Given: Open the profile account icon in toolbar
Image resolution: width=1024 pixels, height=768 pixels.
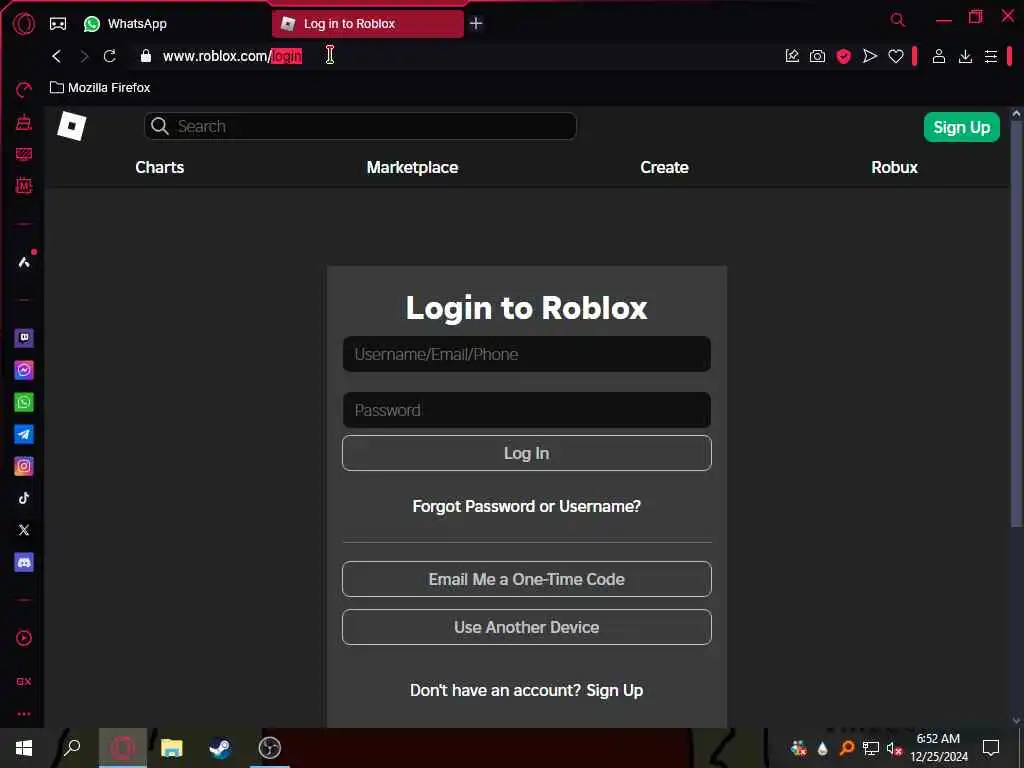Looking at the screenshot, I should pos(938,56).
